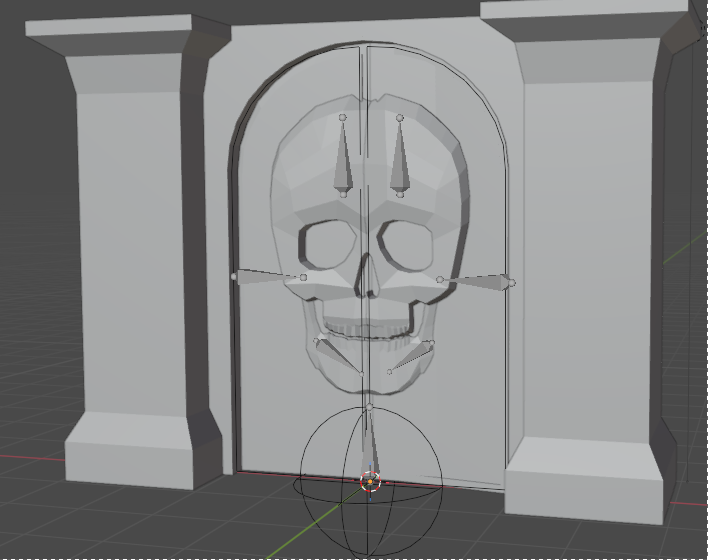Select the wall above the arched door
Image resolution: width=708 pixels, height=560 pixels.
[x=368, y=33]
